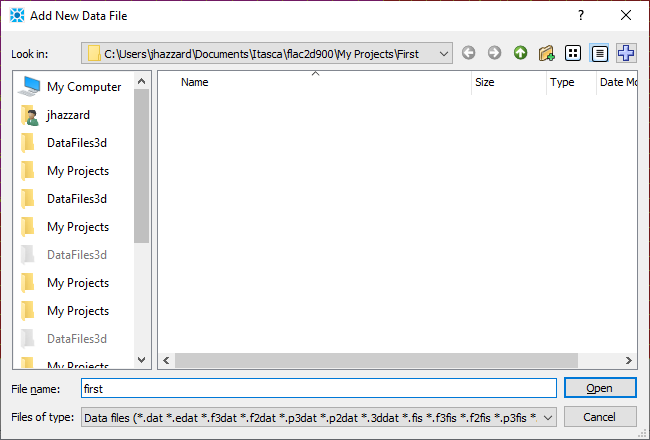This screenshot has width=650, height=440.
Task: Go up to the parent directory
Action: [520, 53]
